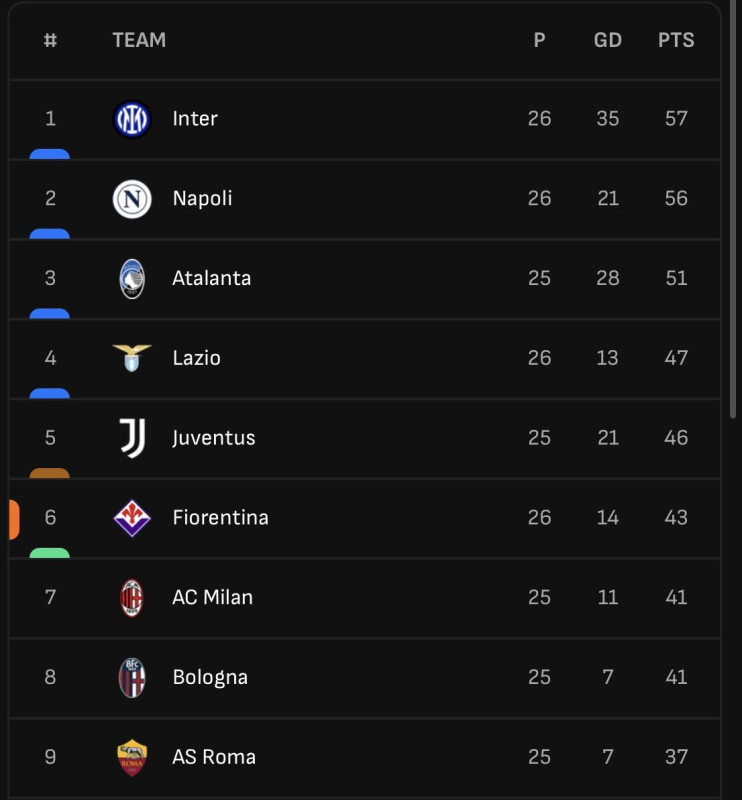Viewport: 742px width, 800px height.
Task: Open the Atalanta badge icon
Action: (x=132, y=279)
